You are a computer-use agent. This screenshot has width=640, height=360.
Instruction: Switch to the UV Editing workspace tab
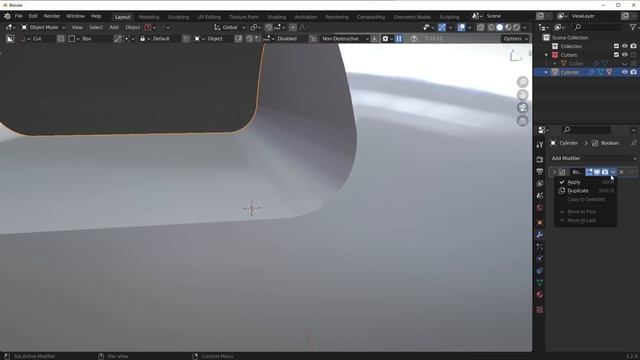pos(209,17)
